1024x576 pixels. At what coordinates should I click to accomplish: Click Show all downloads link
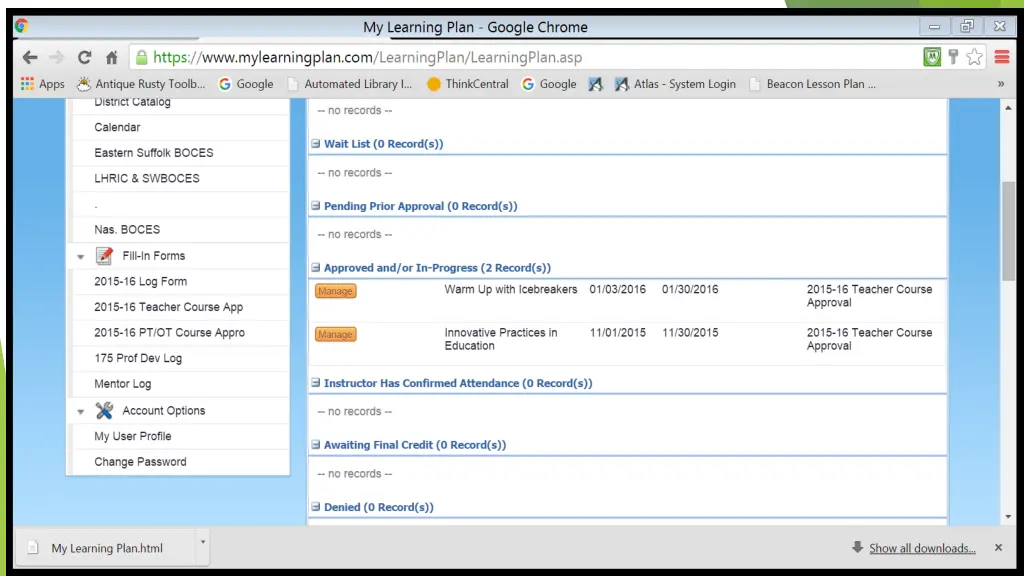pyautogui.click(x=921, y=548)
